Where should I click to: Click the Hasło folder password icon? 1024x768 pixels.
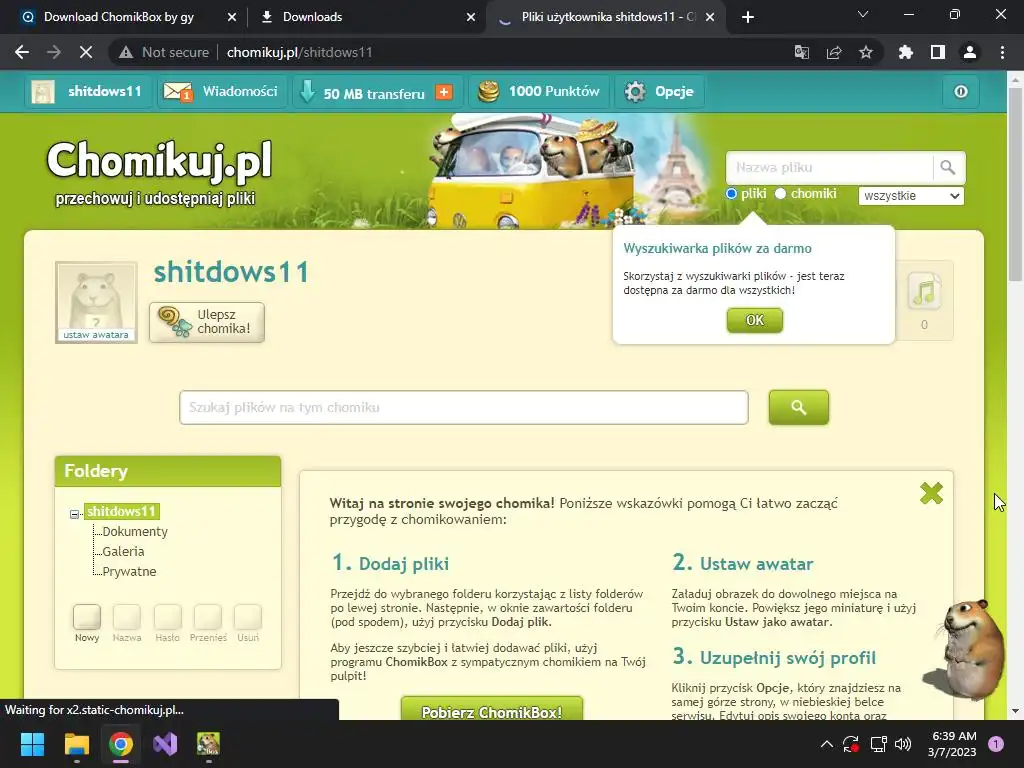[167, 617]
